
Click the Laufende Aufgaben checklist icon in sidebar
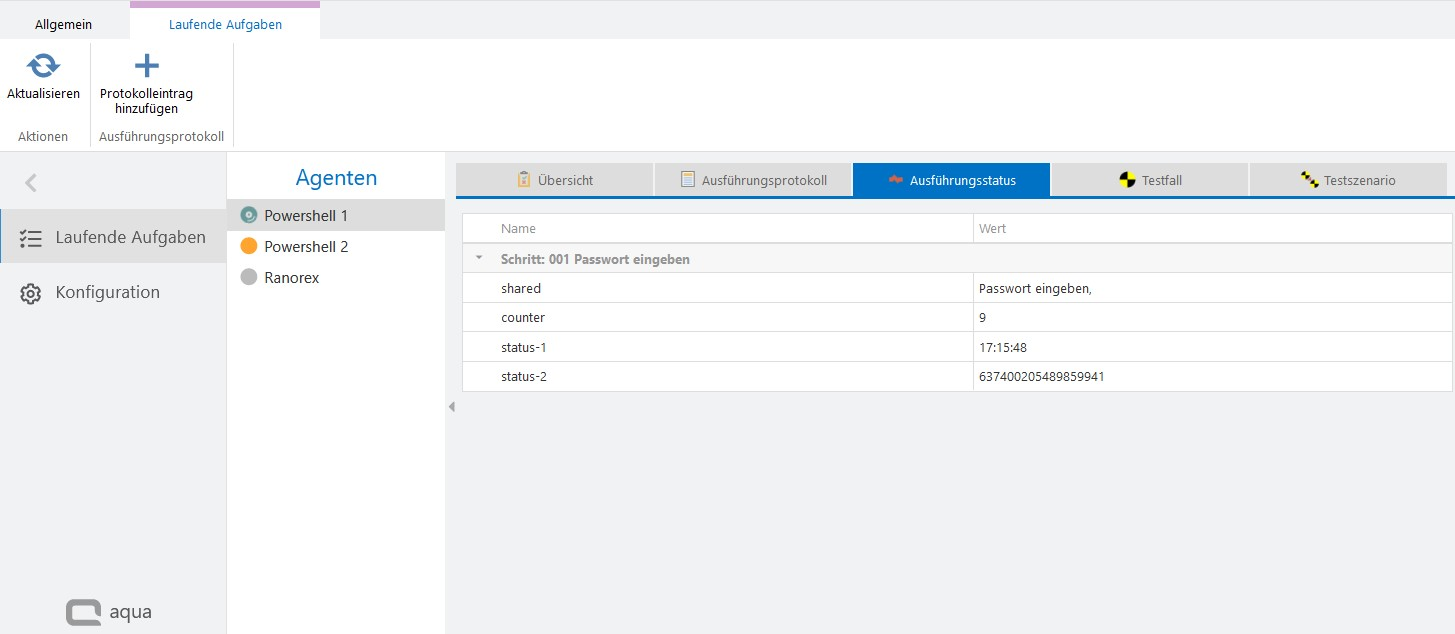coord(30,238)
